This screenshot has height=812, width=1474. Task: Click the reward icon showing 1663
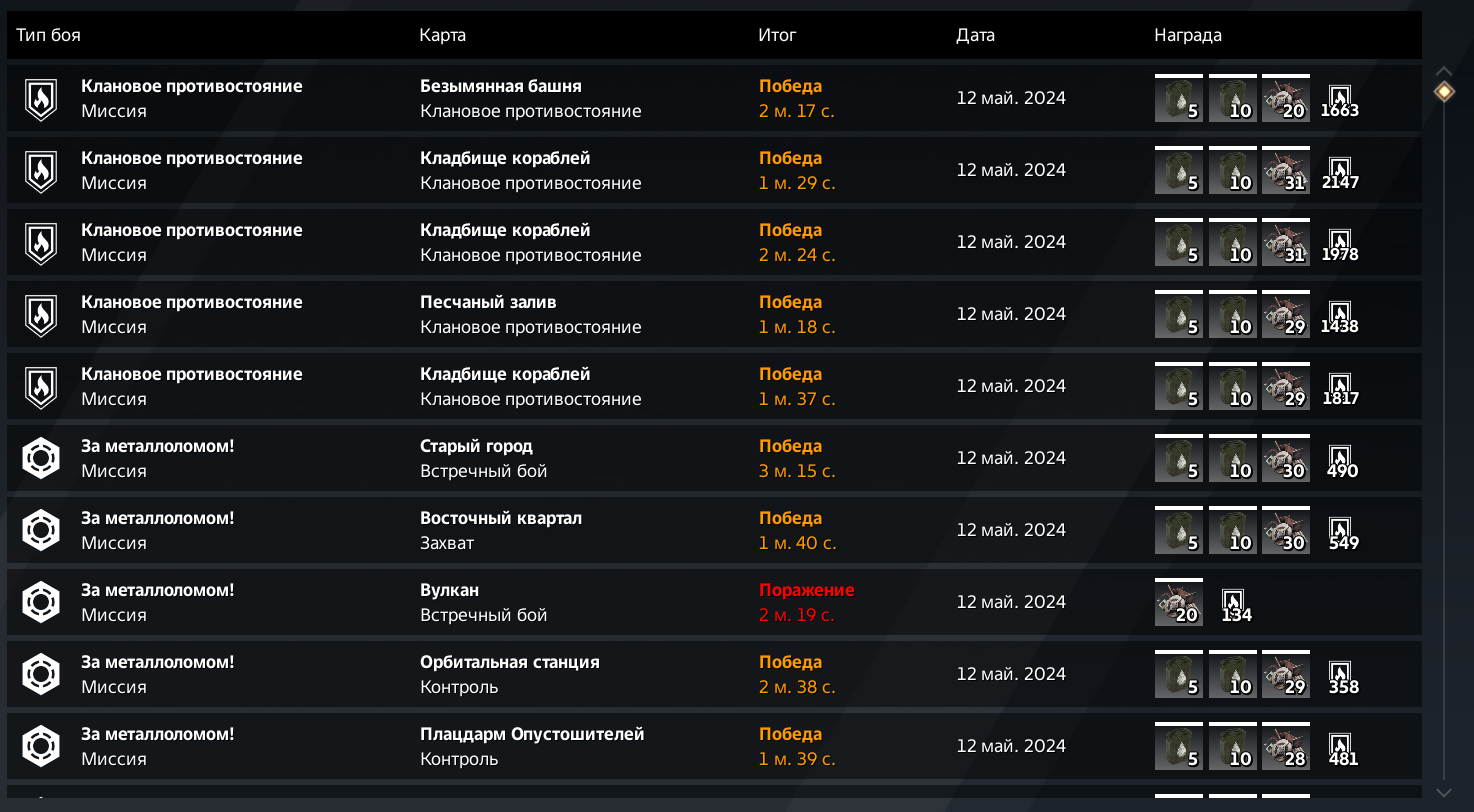pos(1339,99)
